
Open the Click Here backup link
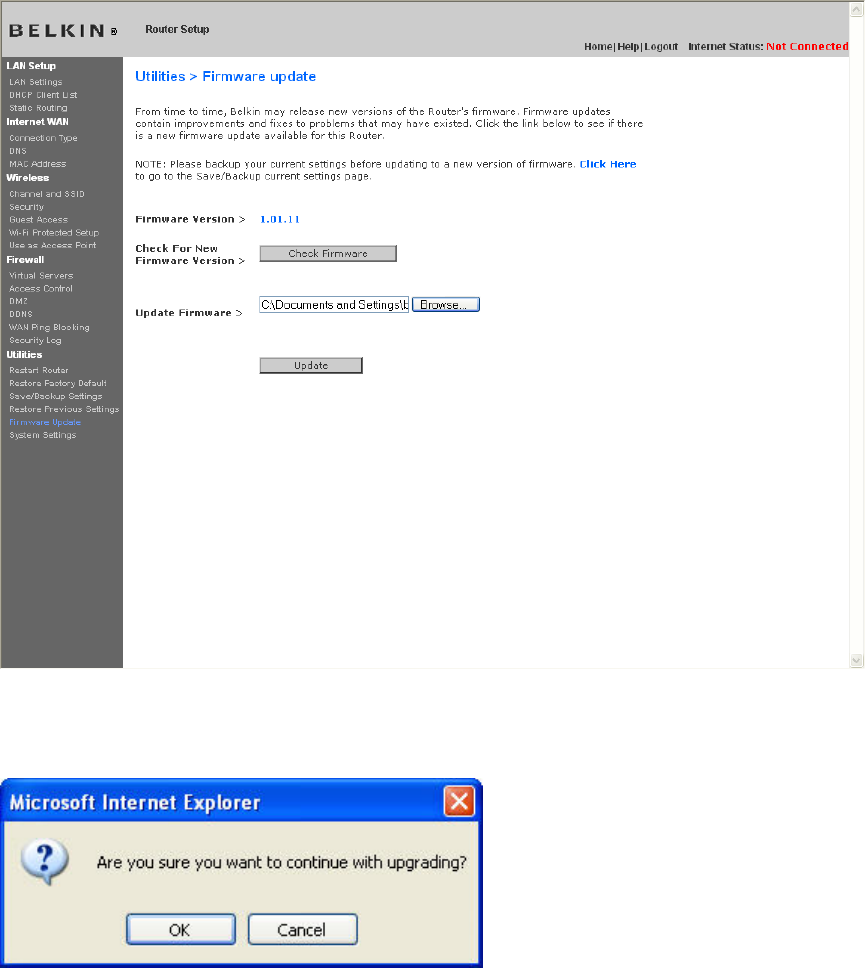point(608,164)
